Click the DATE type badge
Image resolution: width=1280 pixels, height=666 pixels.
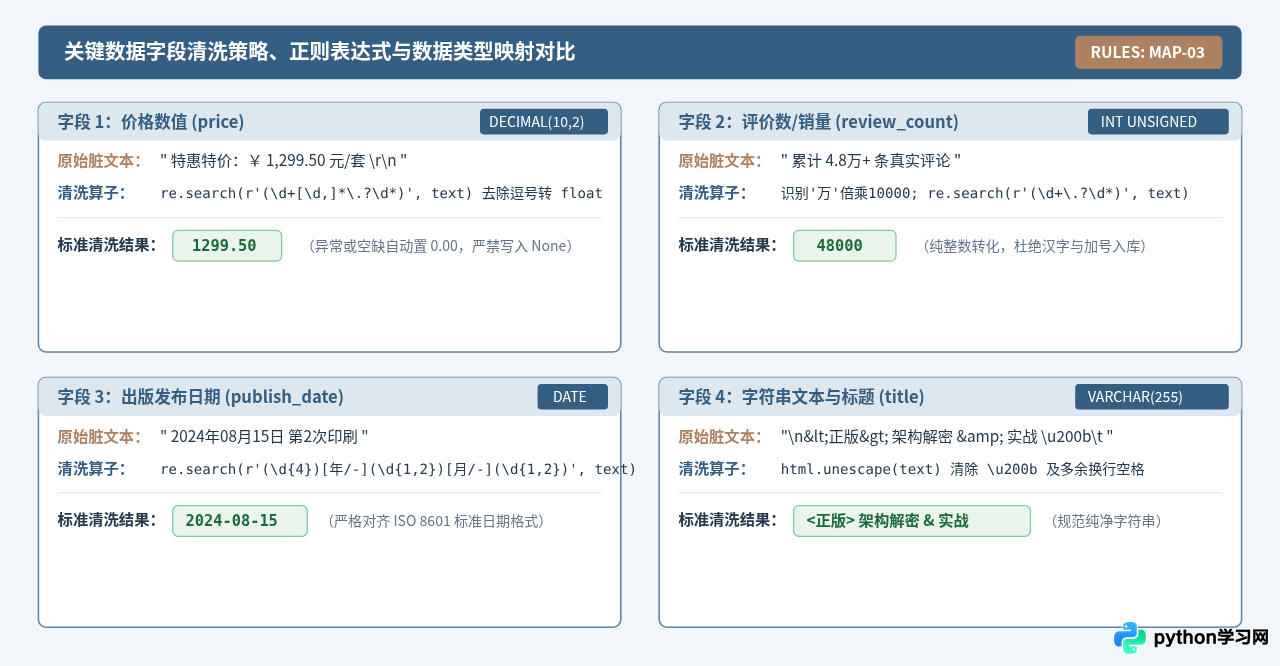click(573, 397)
